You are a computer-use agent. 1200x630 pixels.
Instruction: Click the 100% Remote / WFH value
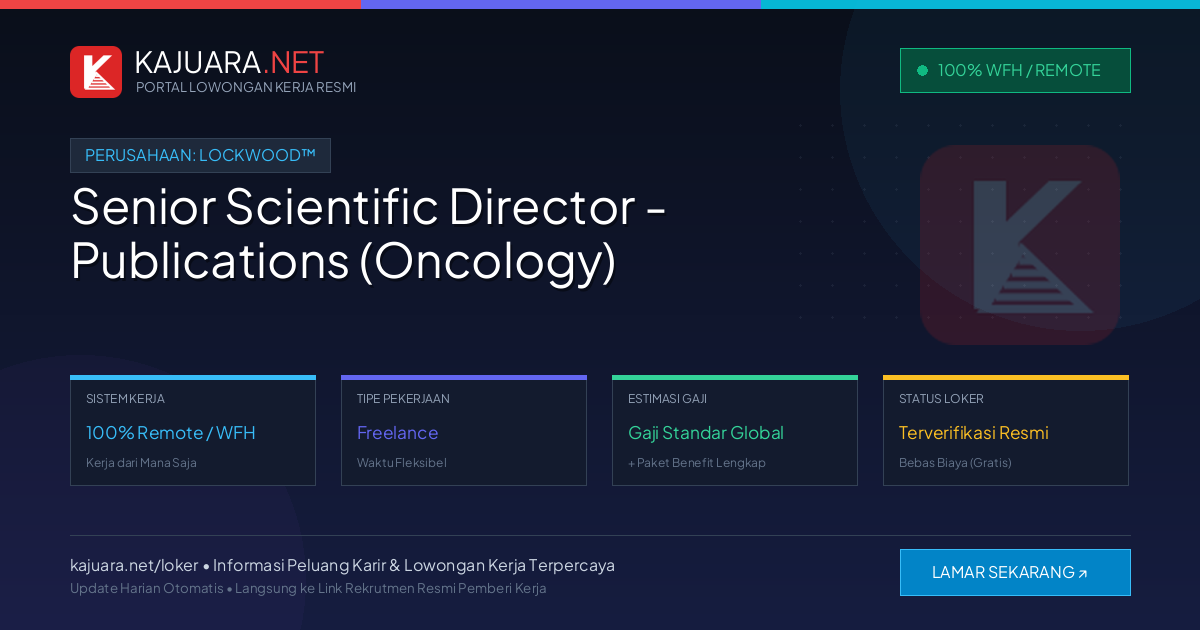171,433
